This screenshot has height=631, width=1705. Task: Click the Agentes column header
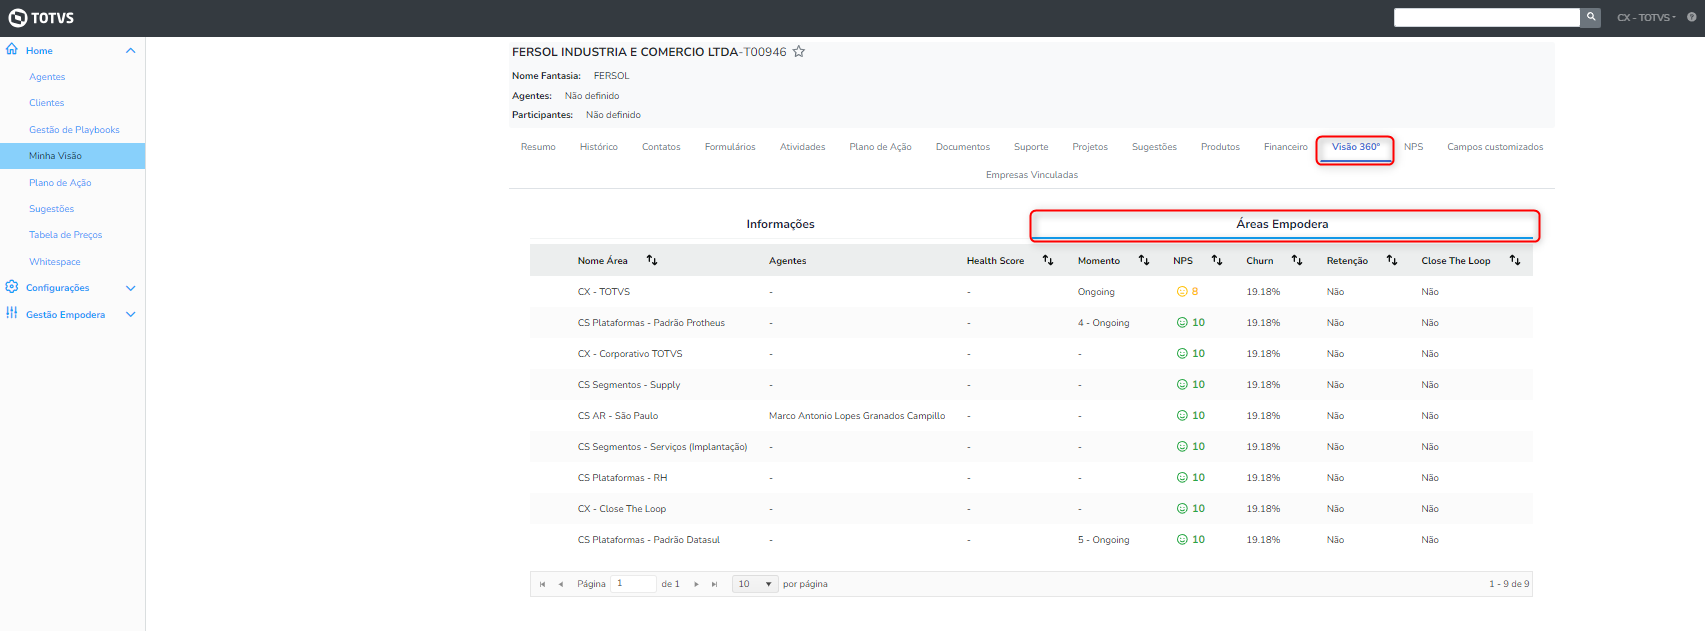click(788, 261)
